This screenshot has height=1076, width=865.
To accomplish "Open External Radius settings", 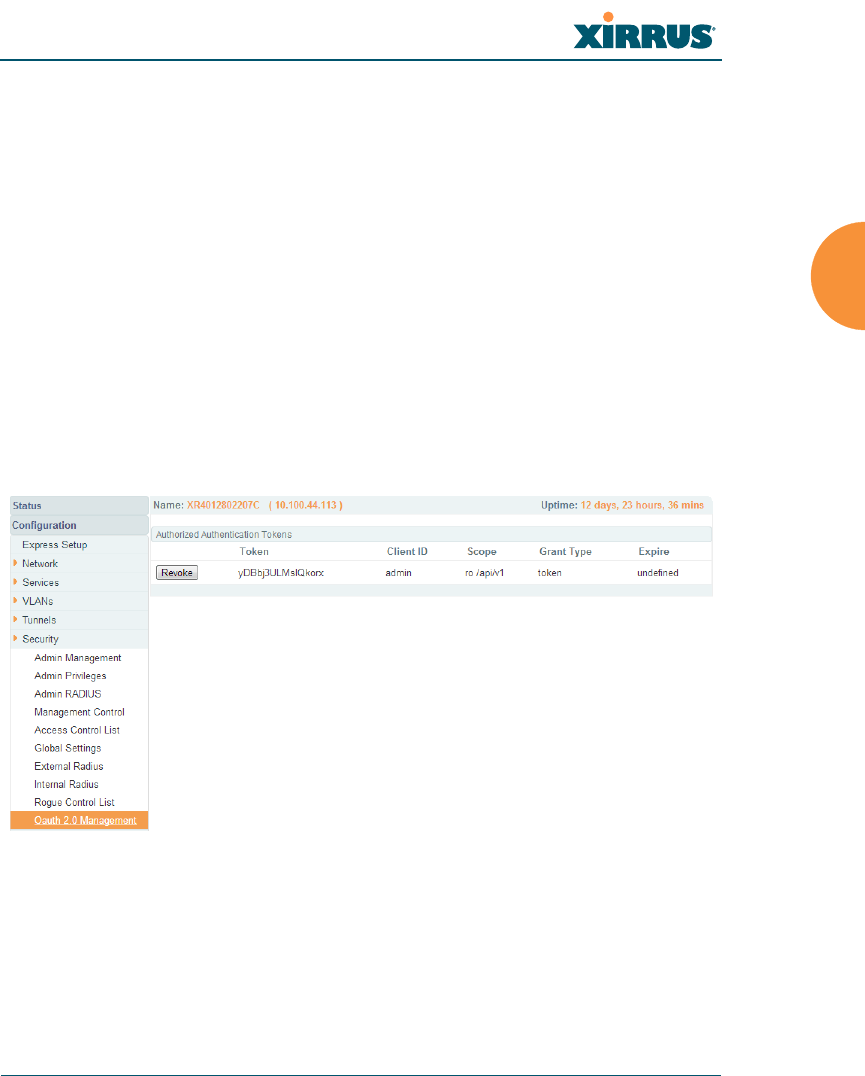I will (x=69, y=766).
